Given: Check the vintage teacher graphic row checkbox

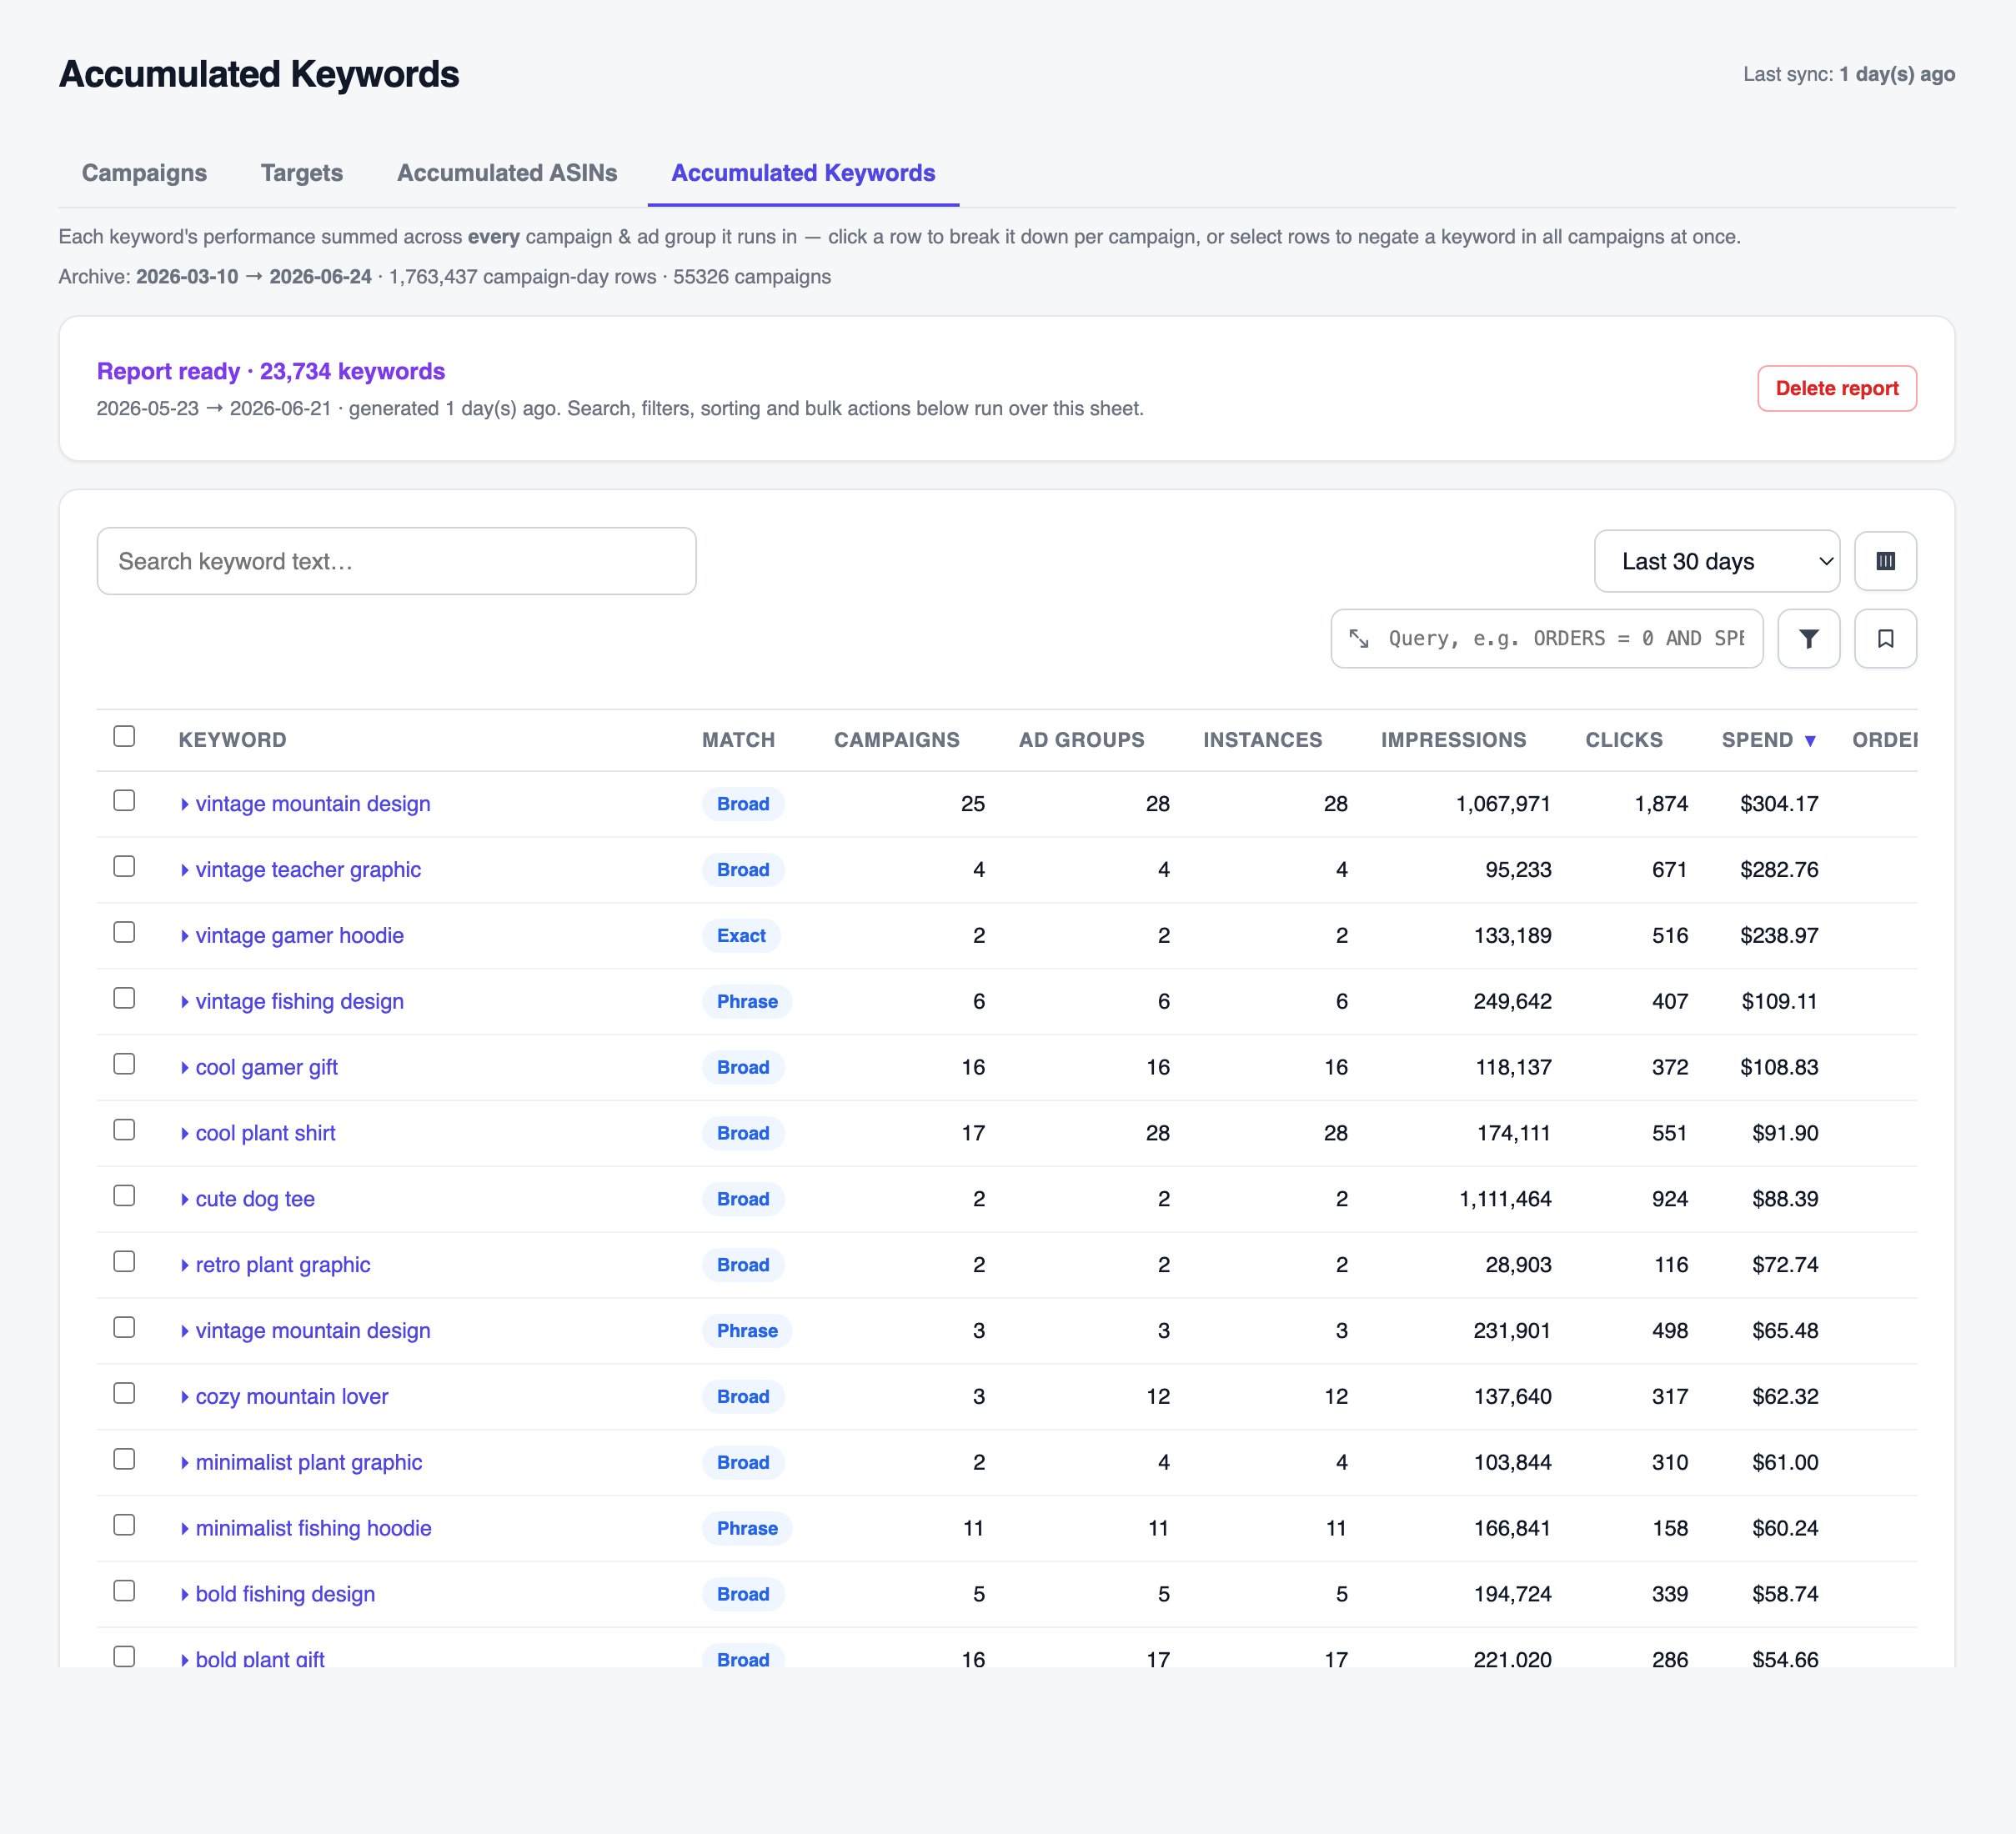Looking at the screenshot, I should point(124,866).
